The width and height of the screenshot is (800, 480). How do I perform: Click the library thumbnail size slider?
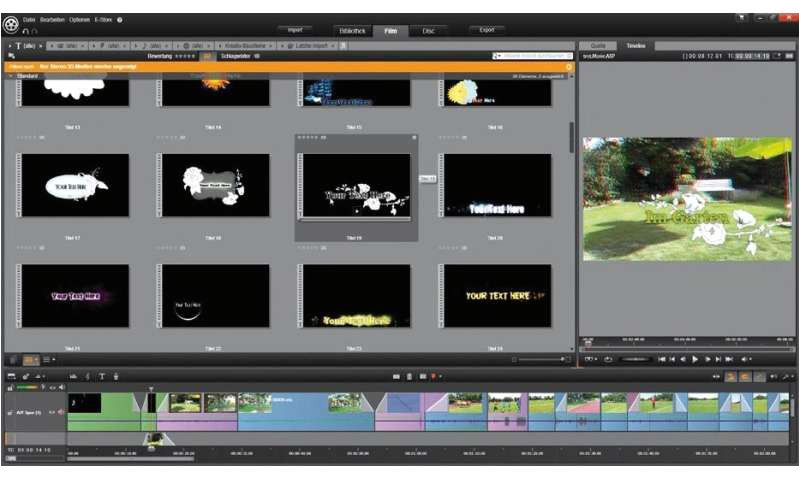click(x=540, y=358)
